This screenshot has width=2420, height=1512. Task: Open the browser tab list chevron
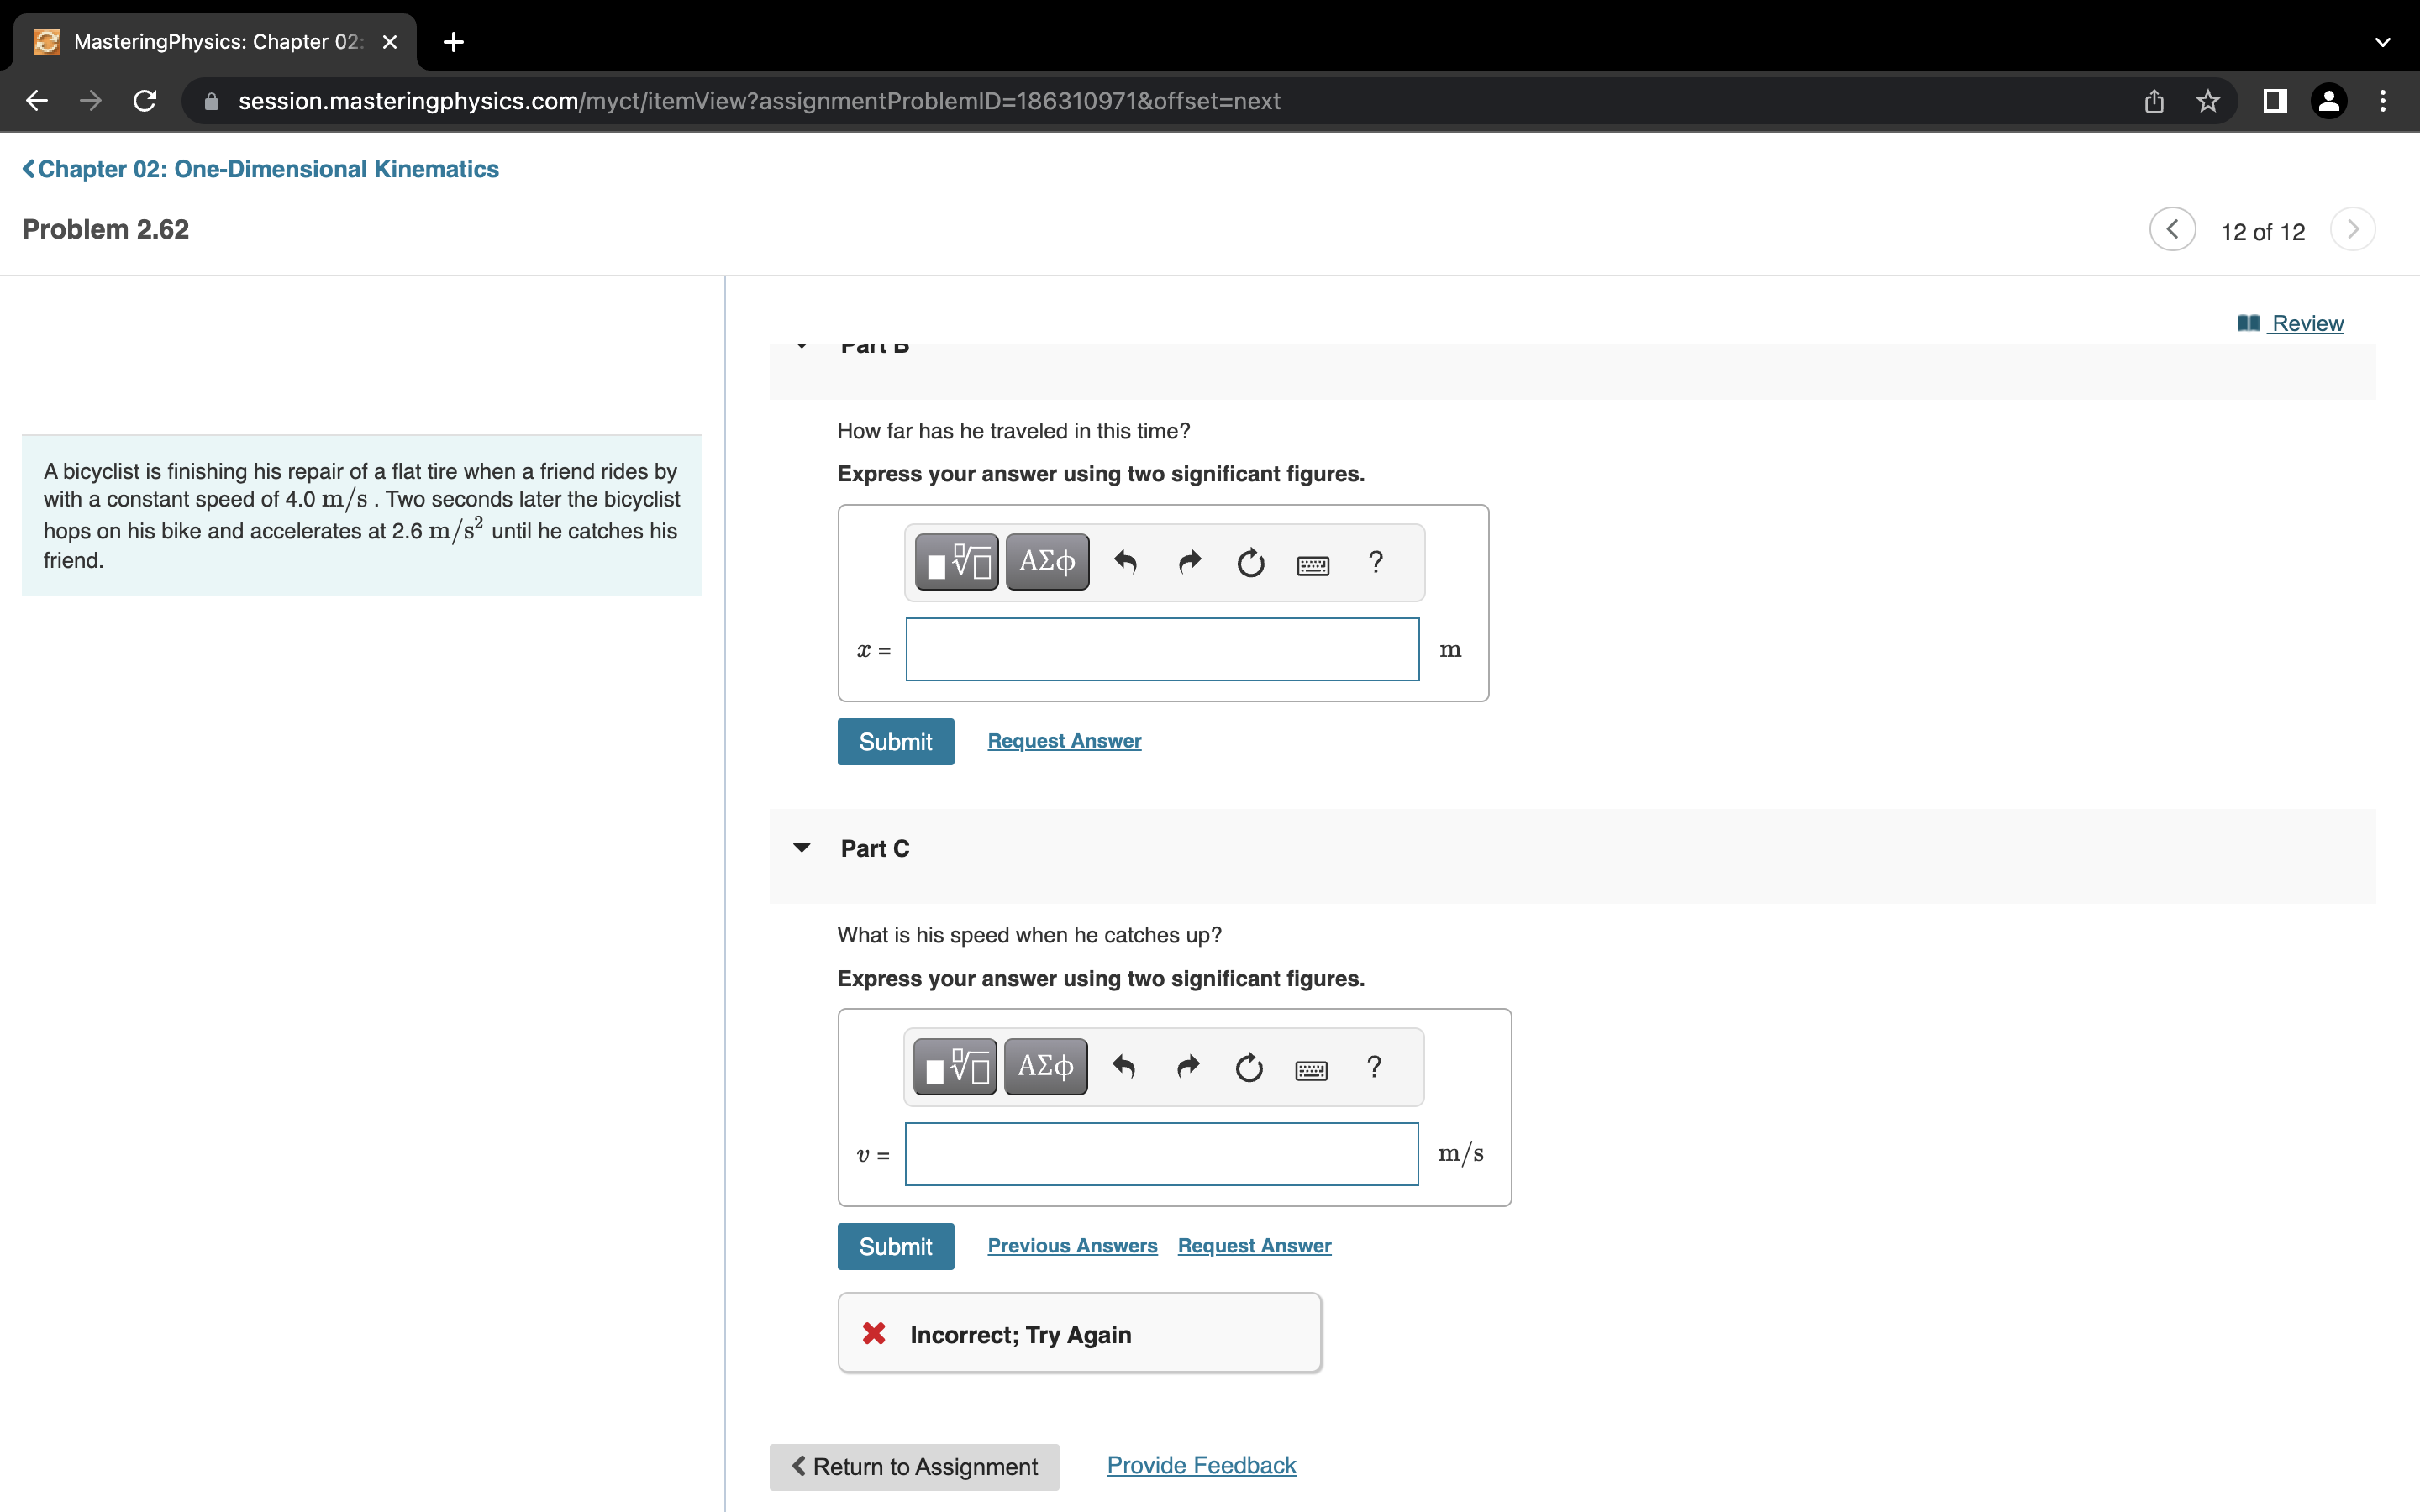tap(2382, 42)
